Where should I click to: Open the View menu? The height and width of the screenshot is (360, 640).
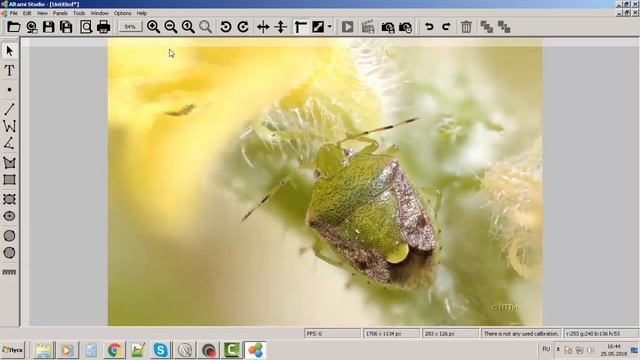pyautogui.click(x=42, y=13)
